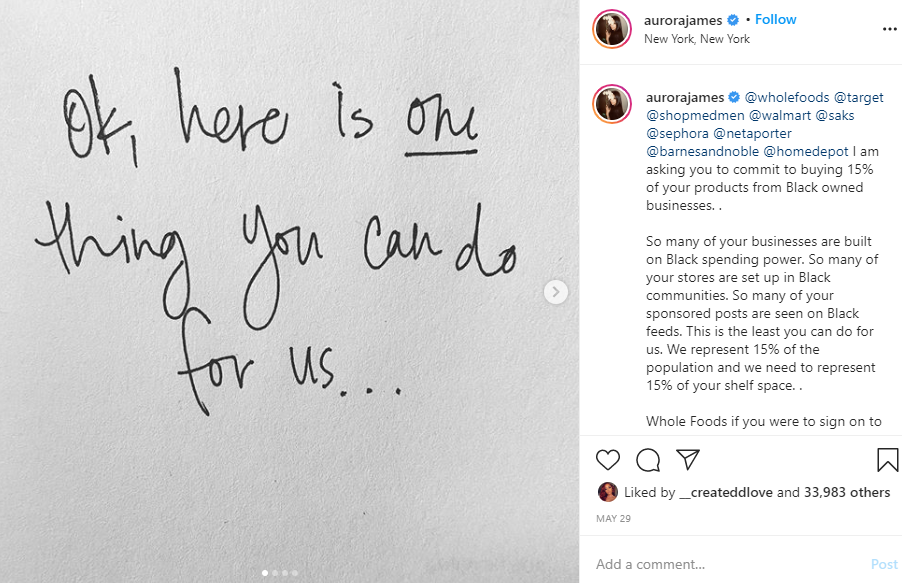Like the post with heart icon

[608, 460]
